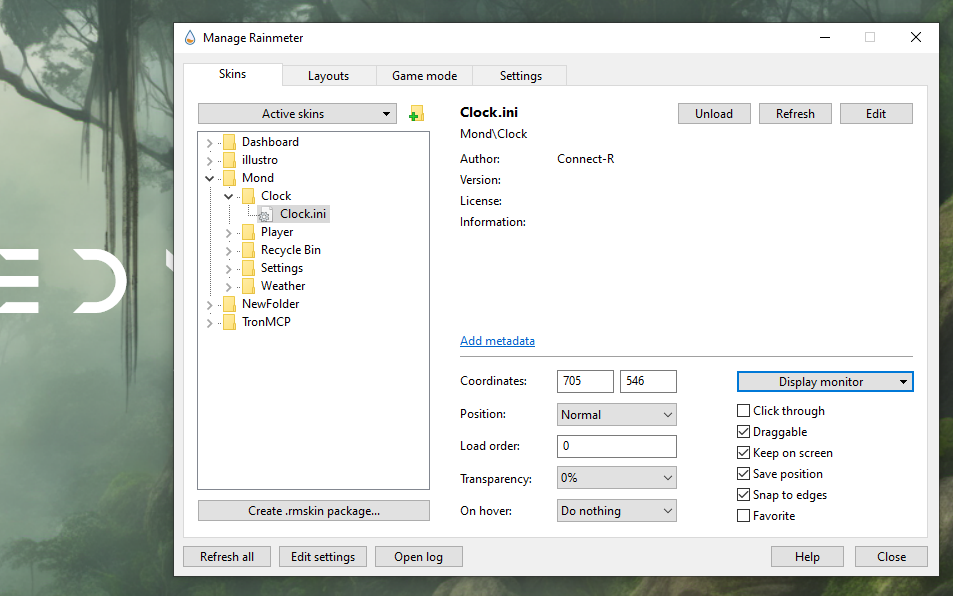Select the Clock.ini skin file icon

point(264,214)
